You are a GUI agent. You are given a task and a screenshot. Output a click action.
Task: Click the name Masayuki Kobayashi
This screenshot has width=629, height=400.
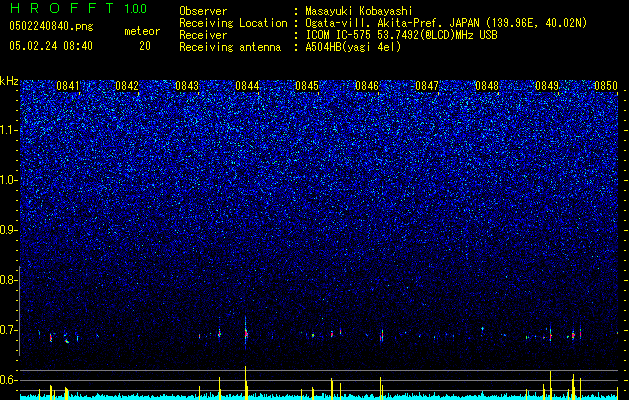pos(359,11)
